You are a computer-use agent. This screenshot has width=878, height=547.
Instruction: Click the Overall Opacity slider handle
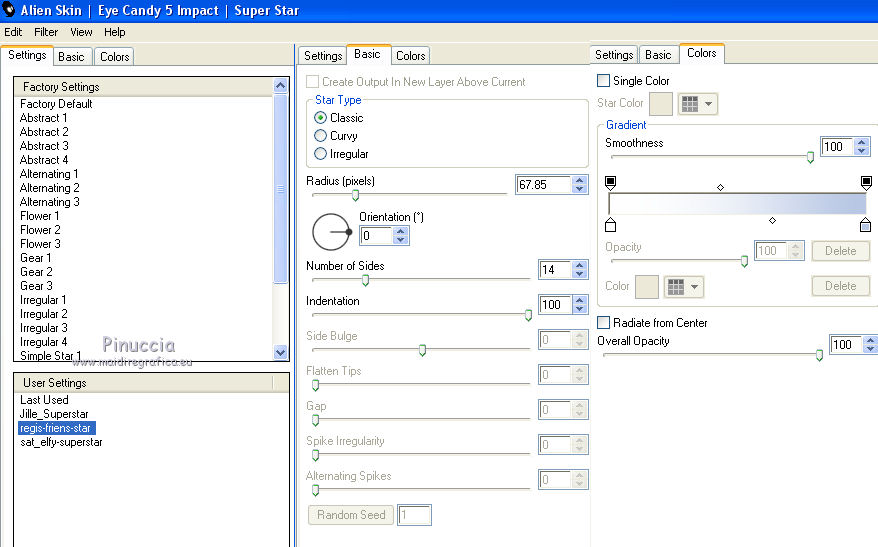pos(819,355)
